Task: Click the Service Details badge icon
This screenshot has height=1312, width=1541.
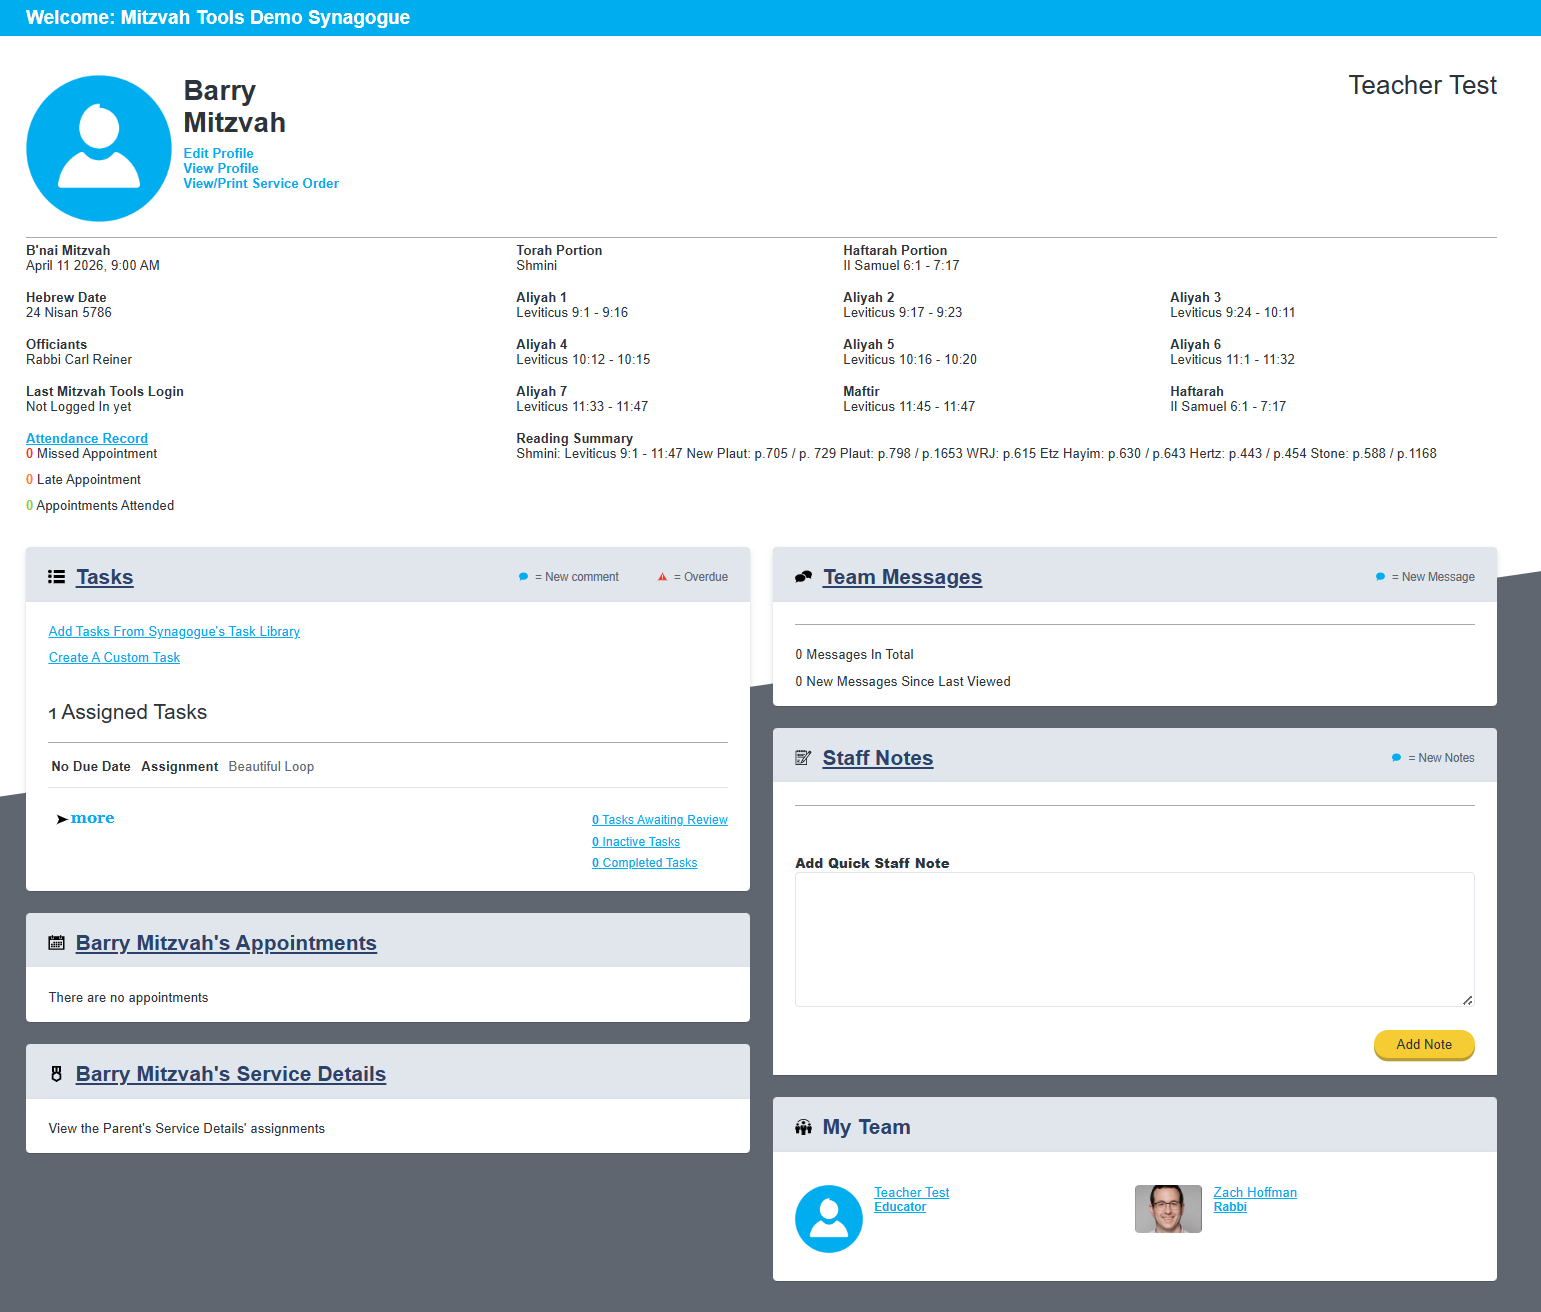Action: coord(56,1074)
